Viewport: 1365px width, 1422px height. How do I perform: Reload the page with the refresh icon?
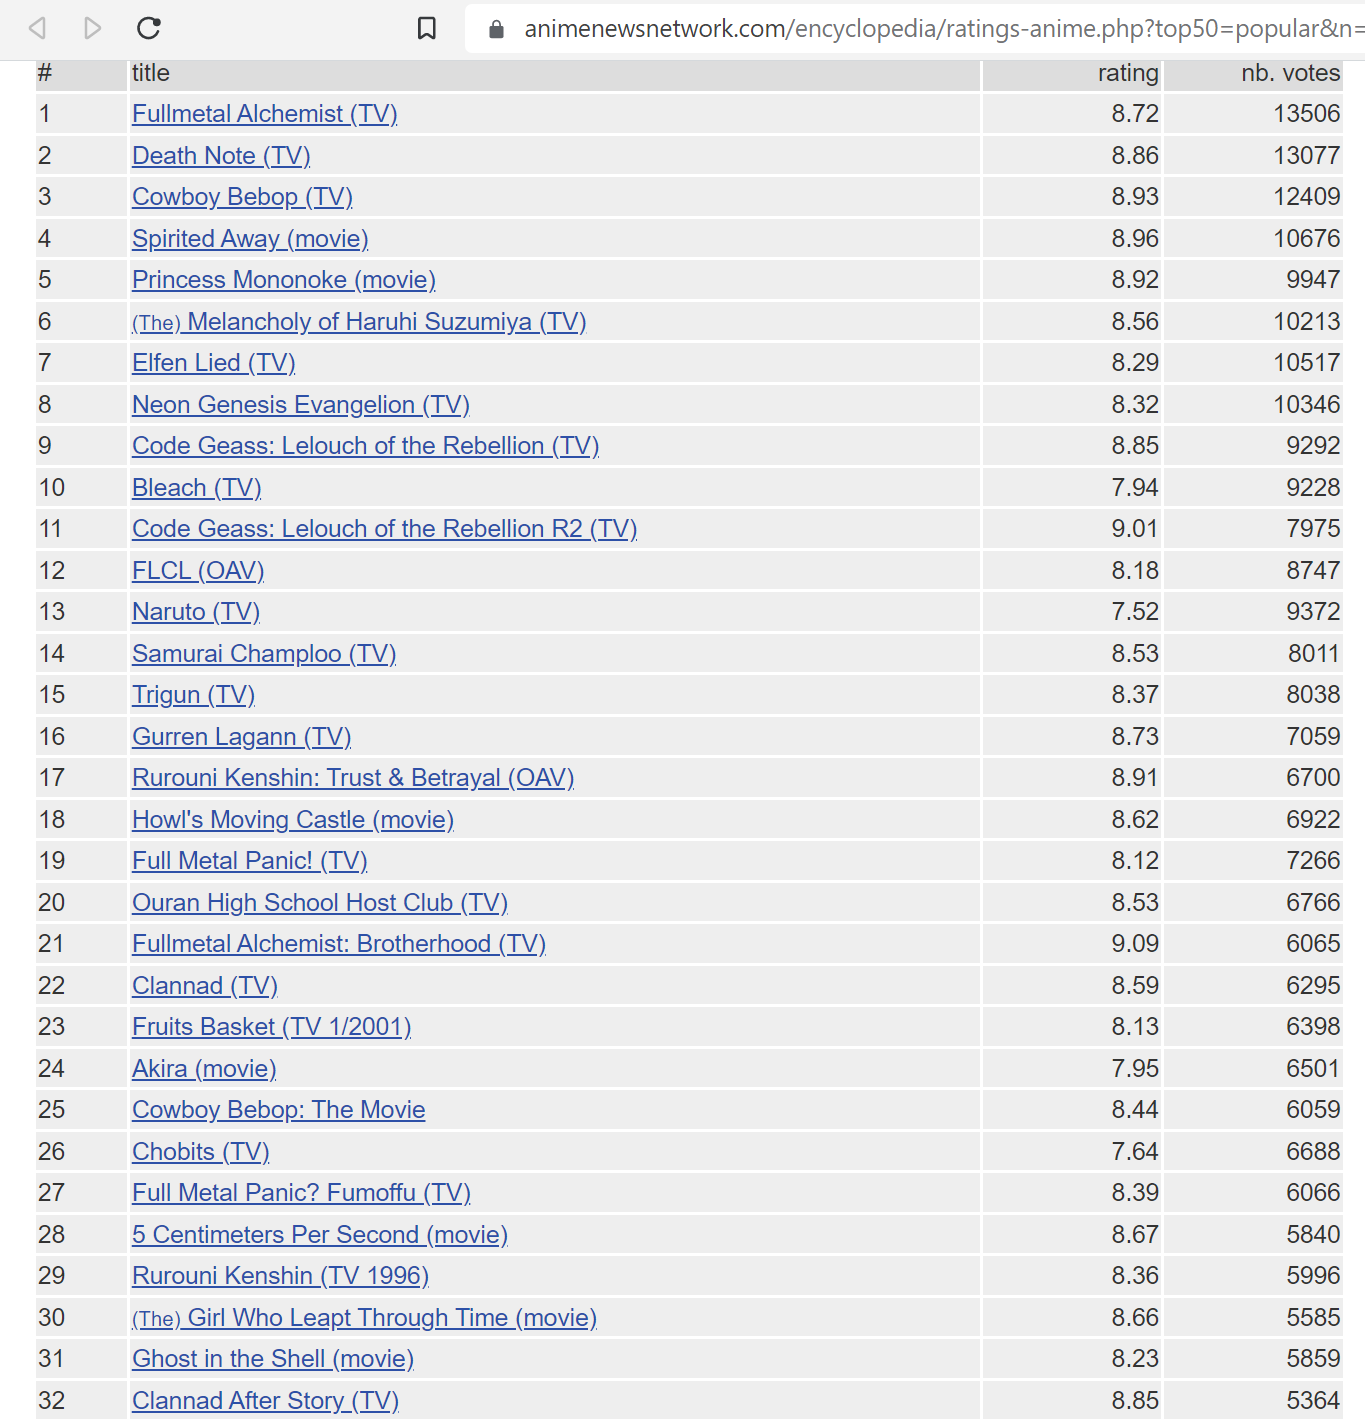click(149, 28)
